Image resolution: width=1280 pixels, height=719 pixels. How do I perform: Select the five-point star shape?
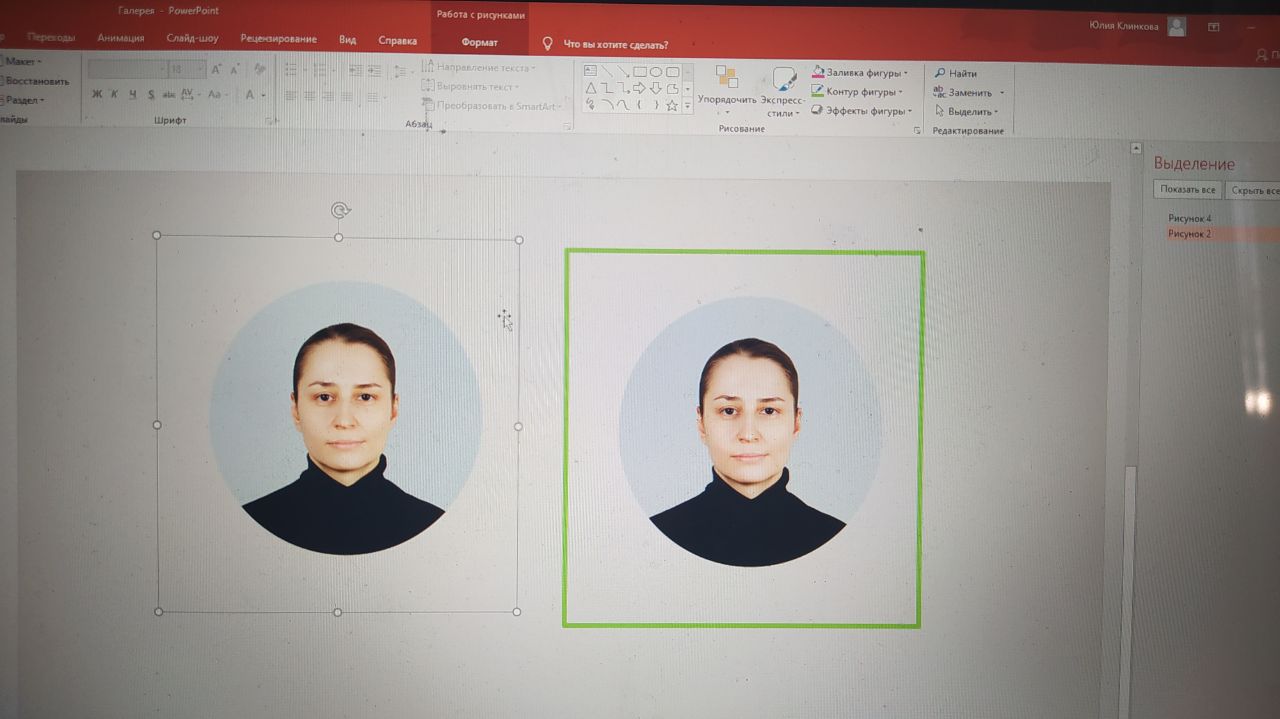pyautogui.click(x=672, y=105)
